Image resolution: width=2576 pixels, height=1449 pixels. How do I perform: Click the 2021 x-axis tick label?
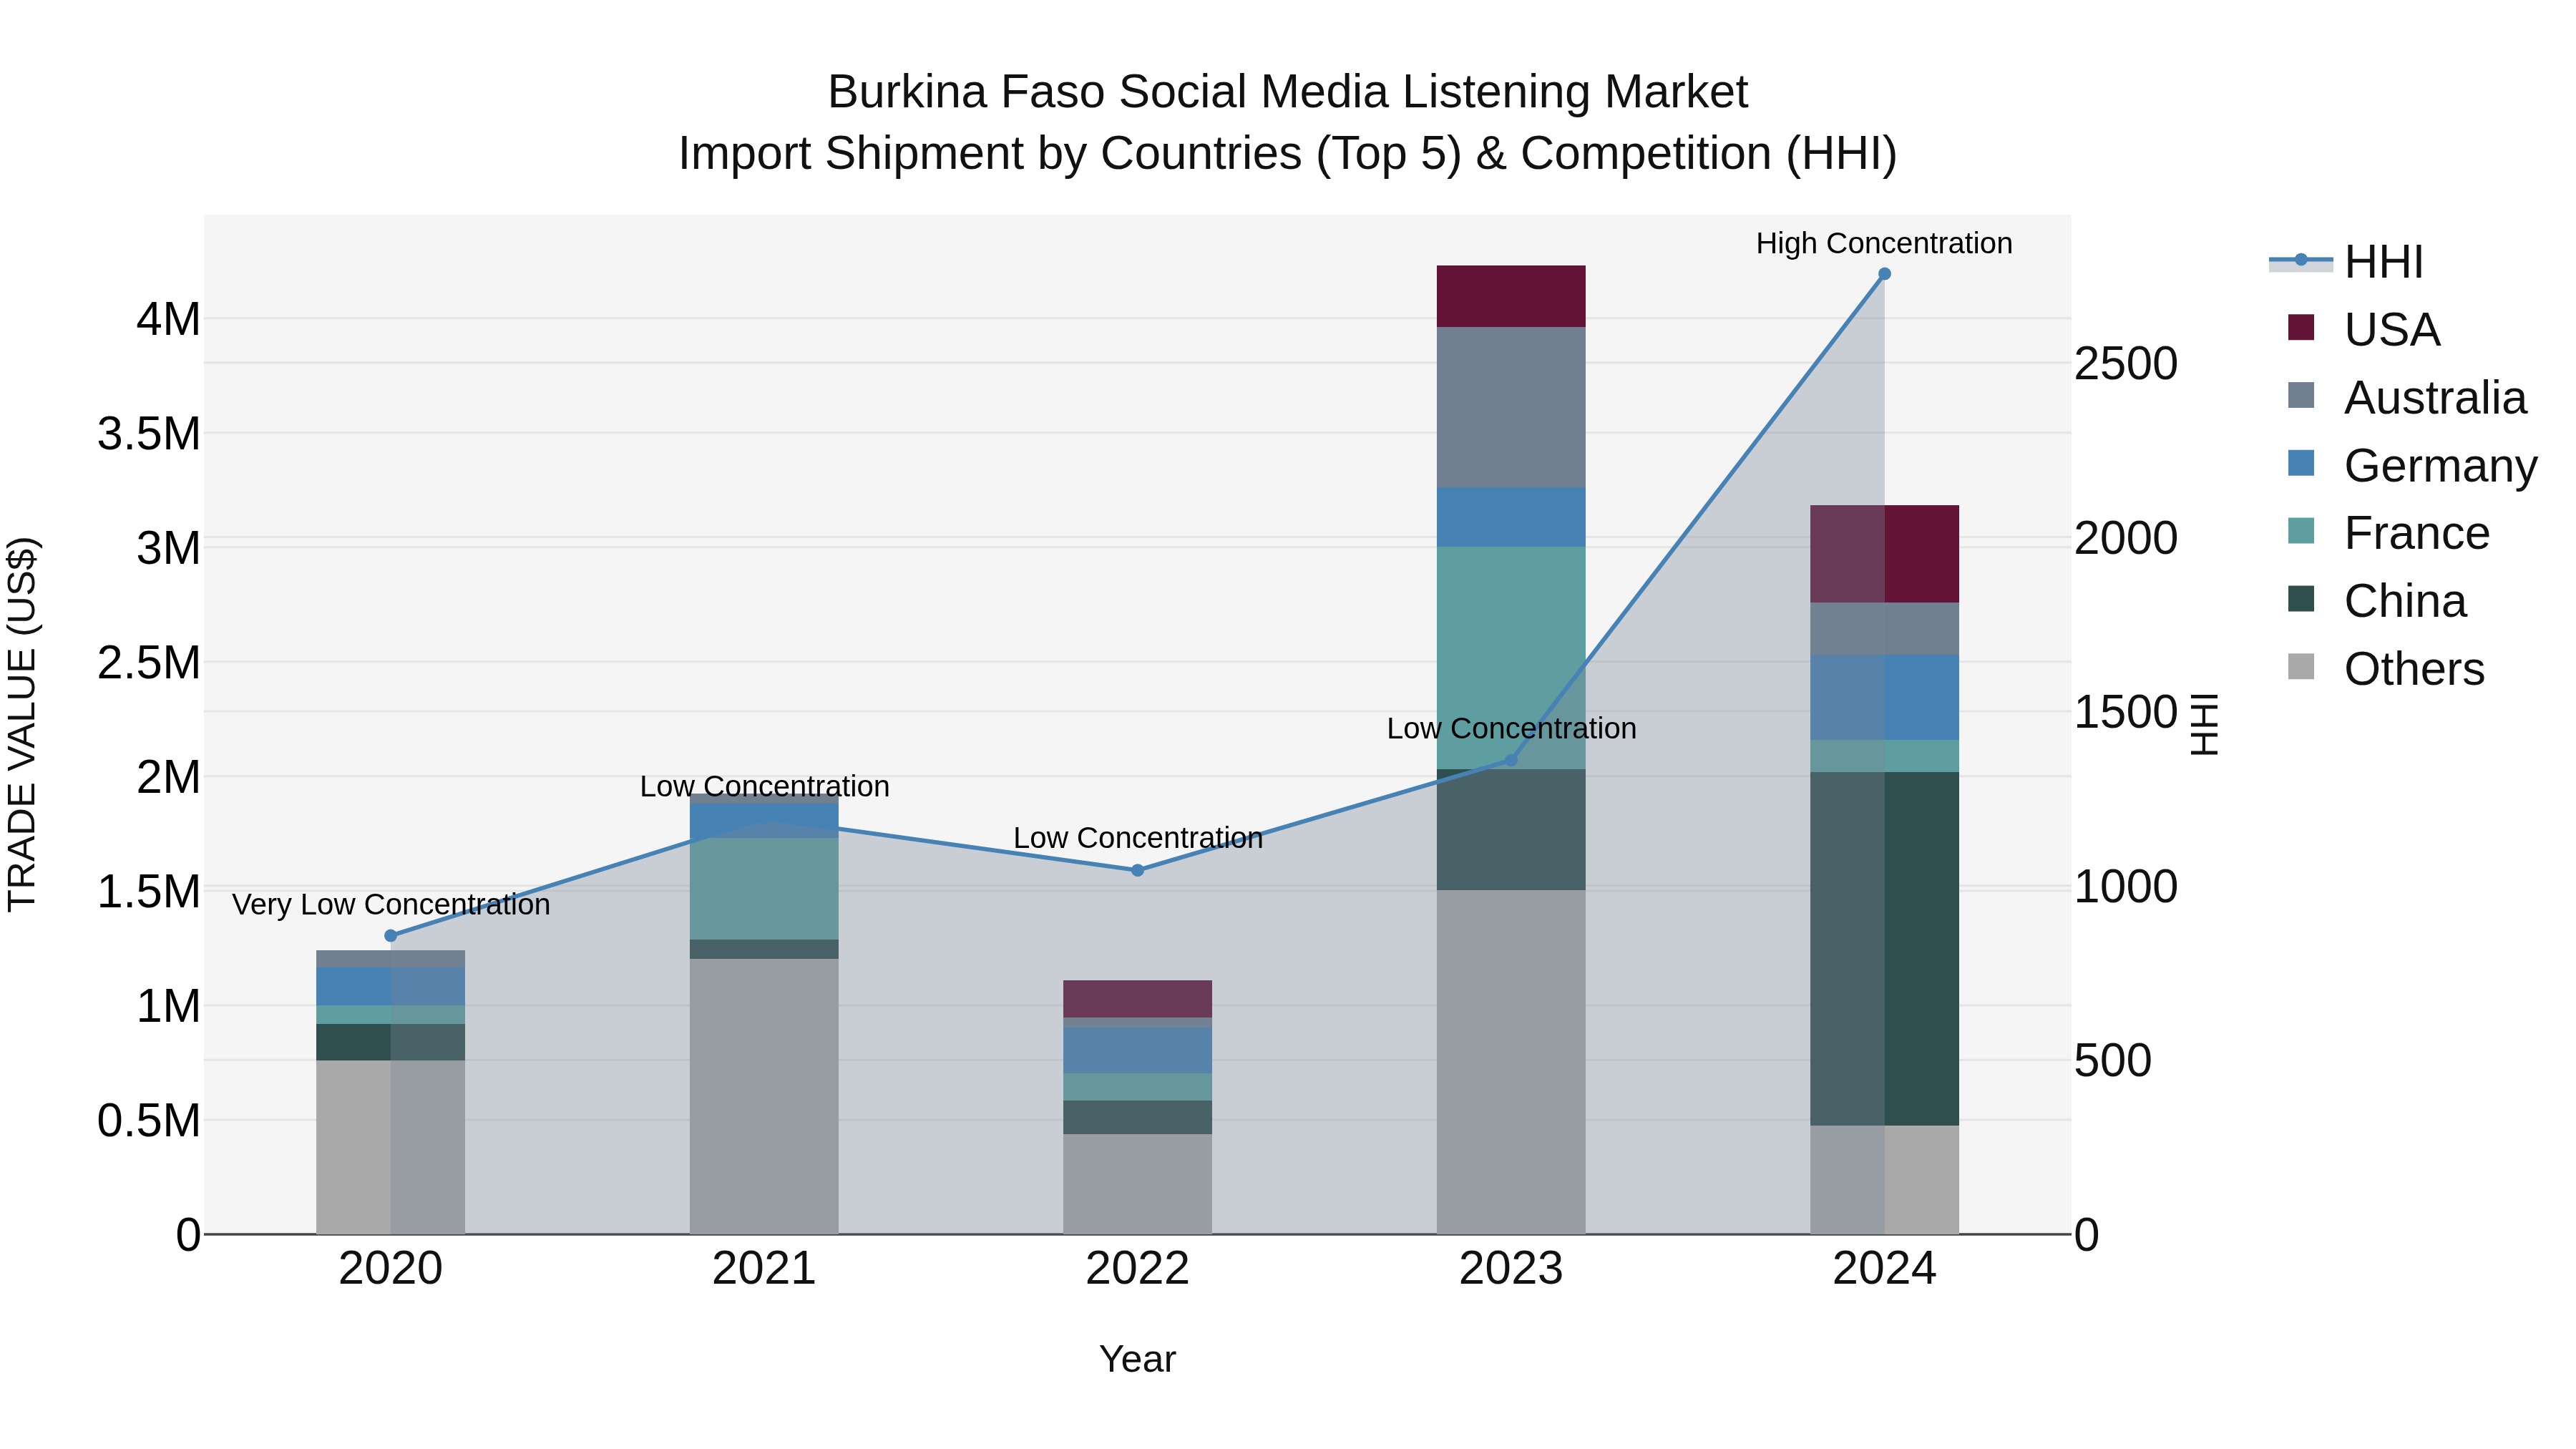point(764,1269)
